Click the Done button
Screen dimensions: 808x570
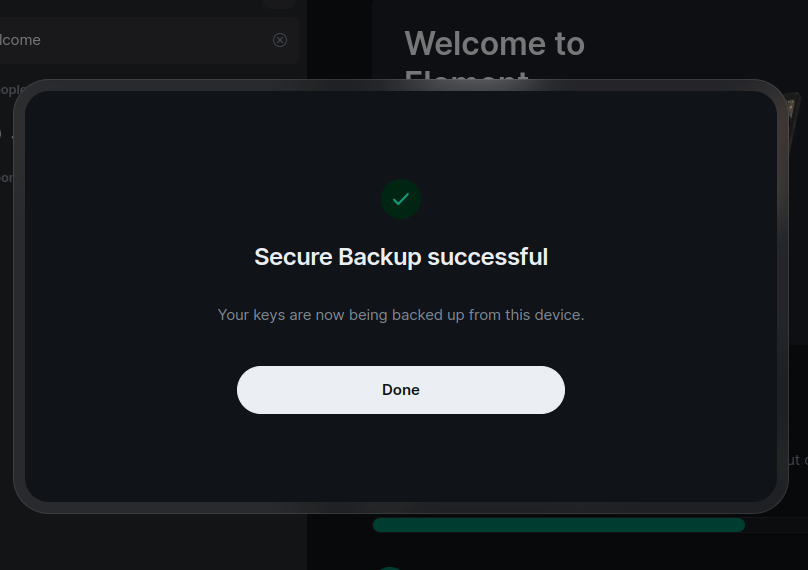400,390
